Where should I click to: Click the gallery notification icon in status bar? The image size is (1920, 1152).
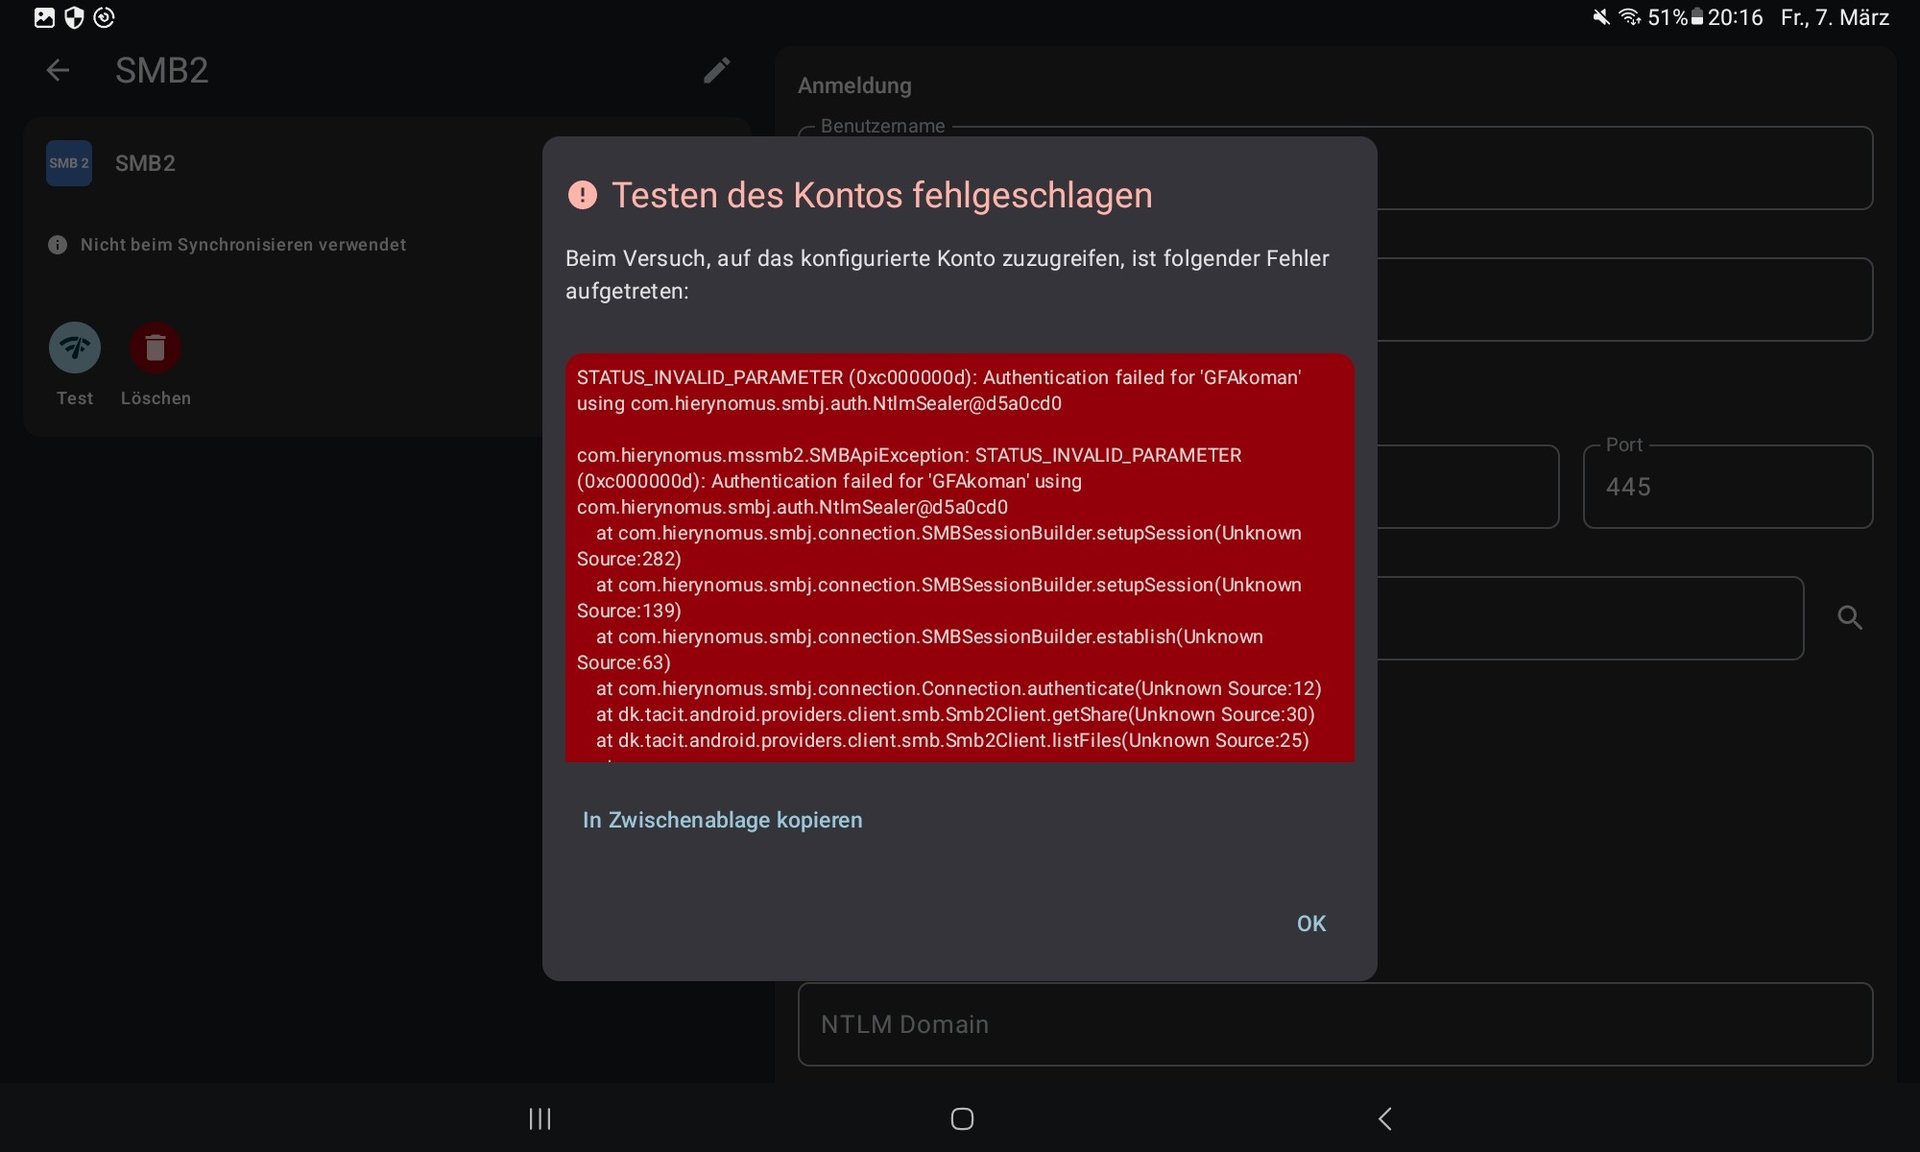(x=44, y=17)
